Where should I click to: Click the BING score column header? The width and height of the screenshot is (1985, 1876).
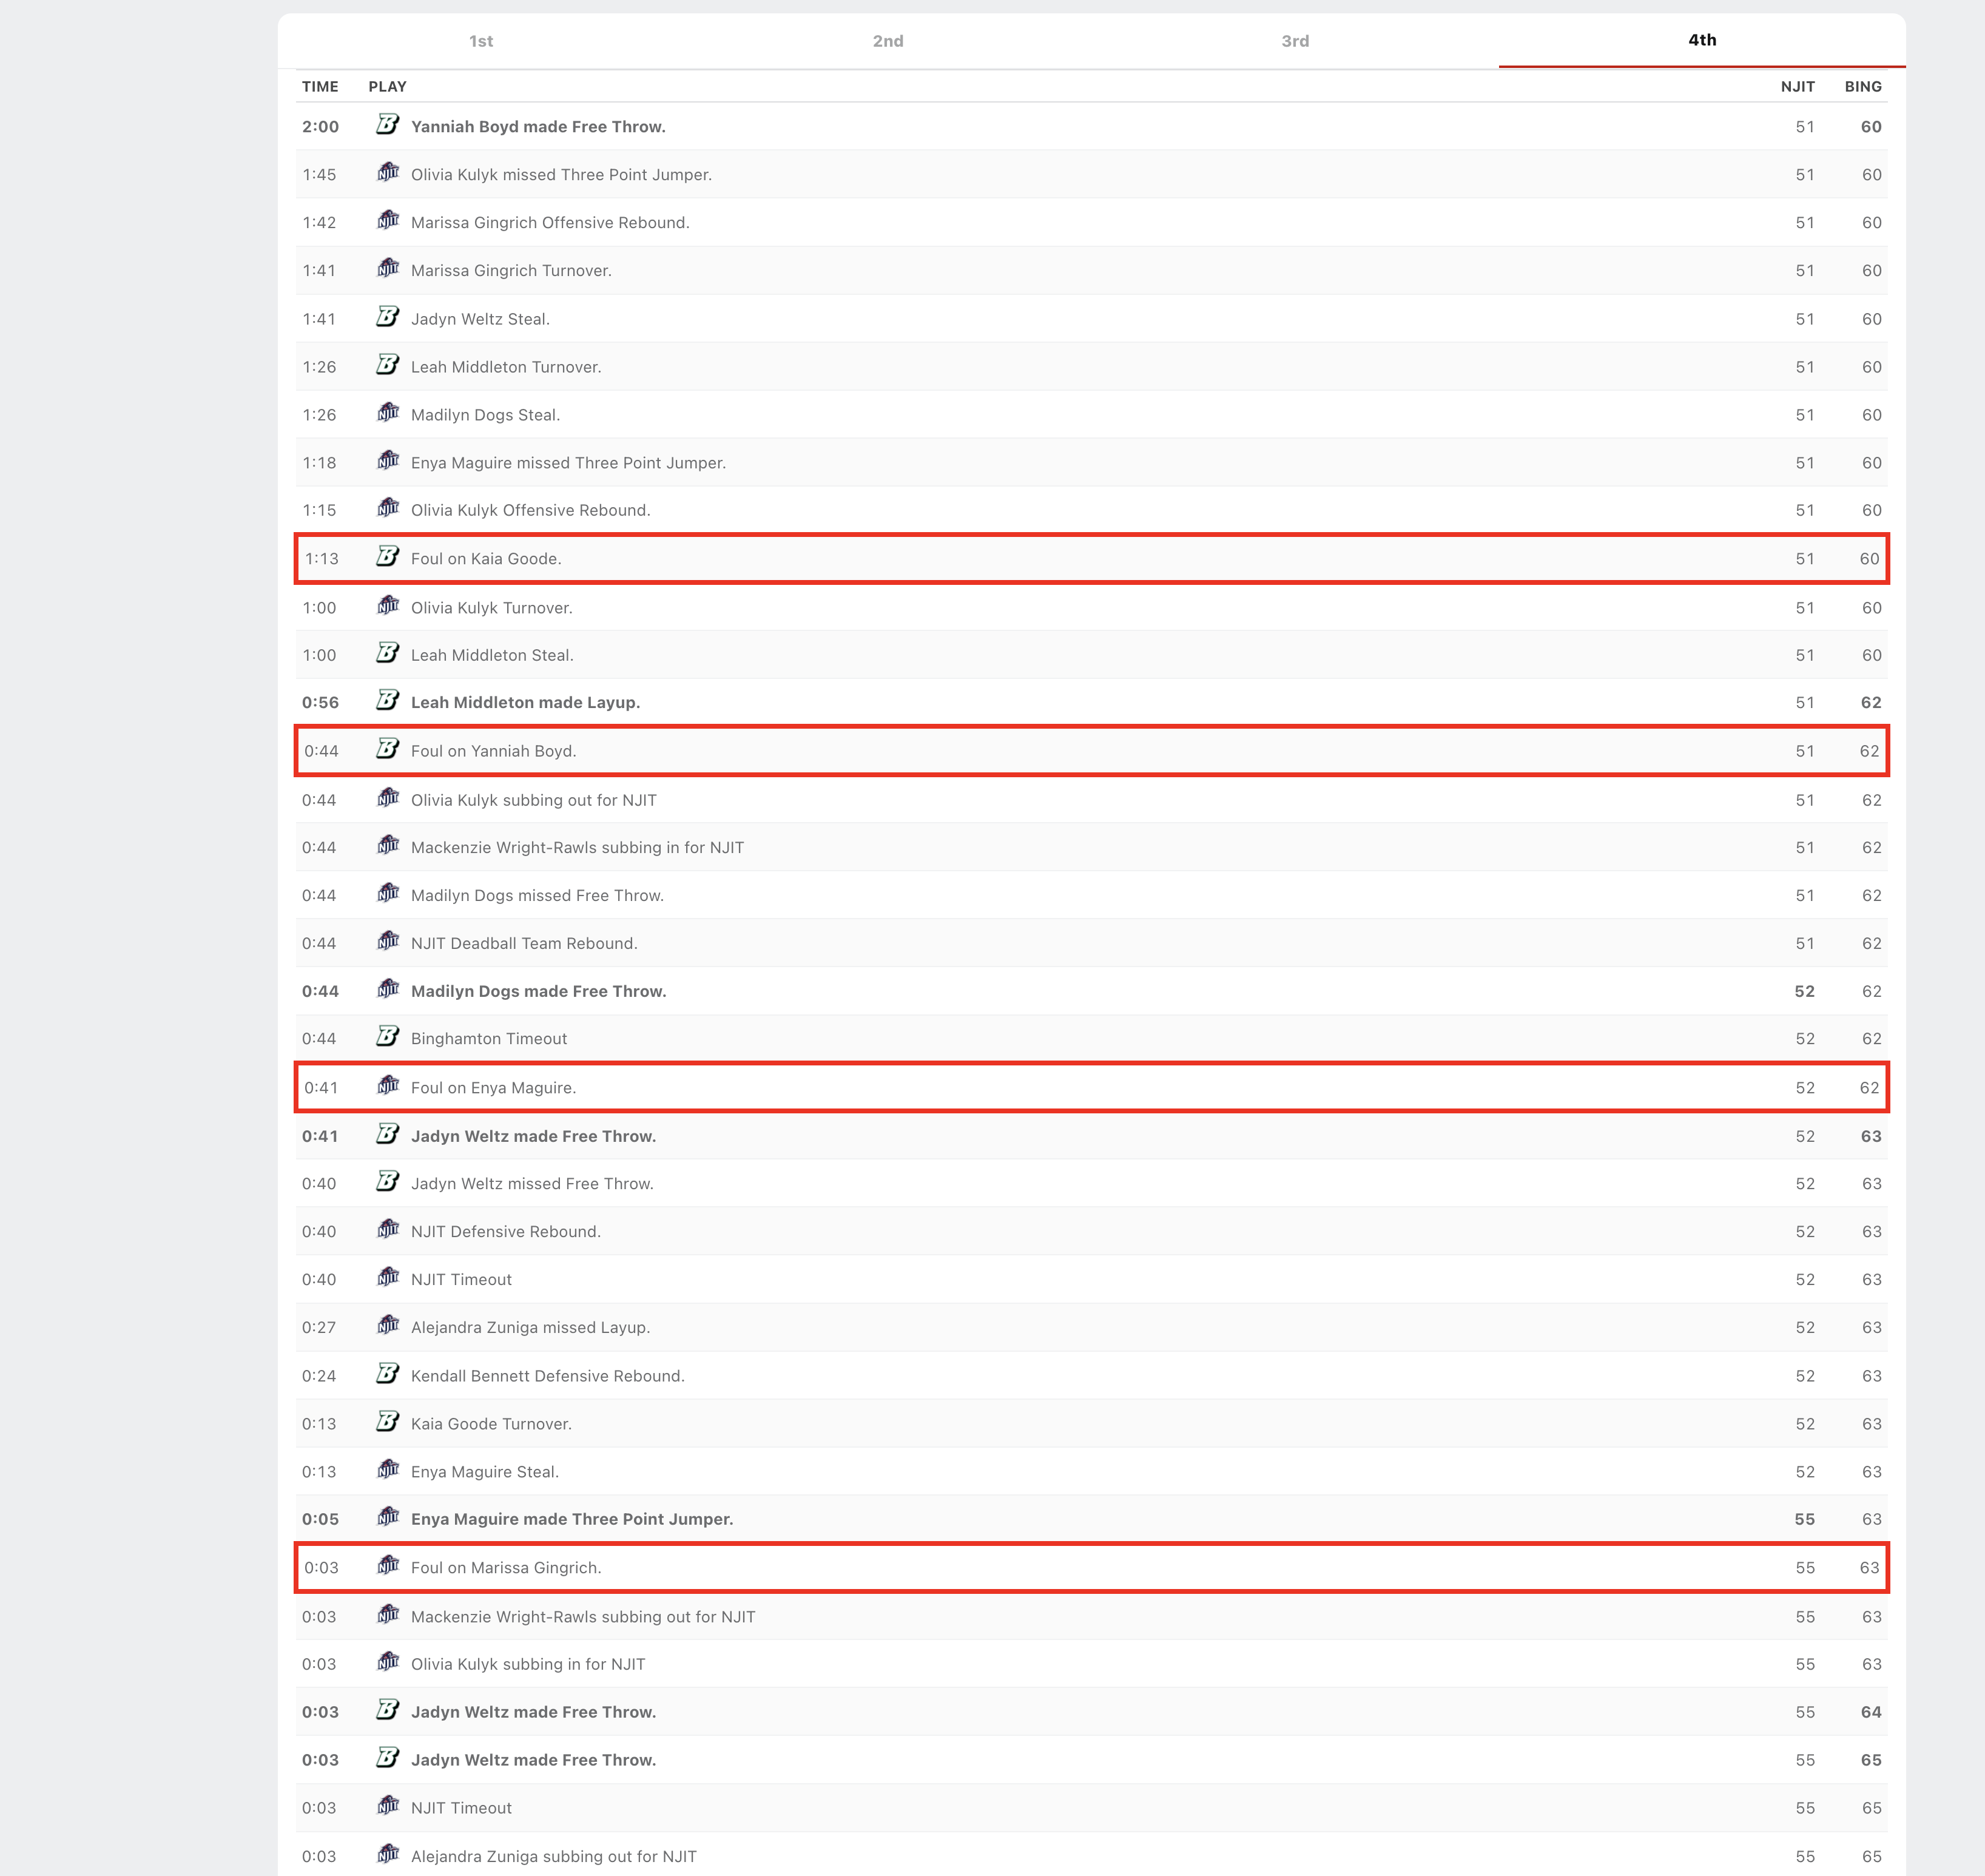(1862, 86)
